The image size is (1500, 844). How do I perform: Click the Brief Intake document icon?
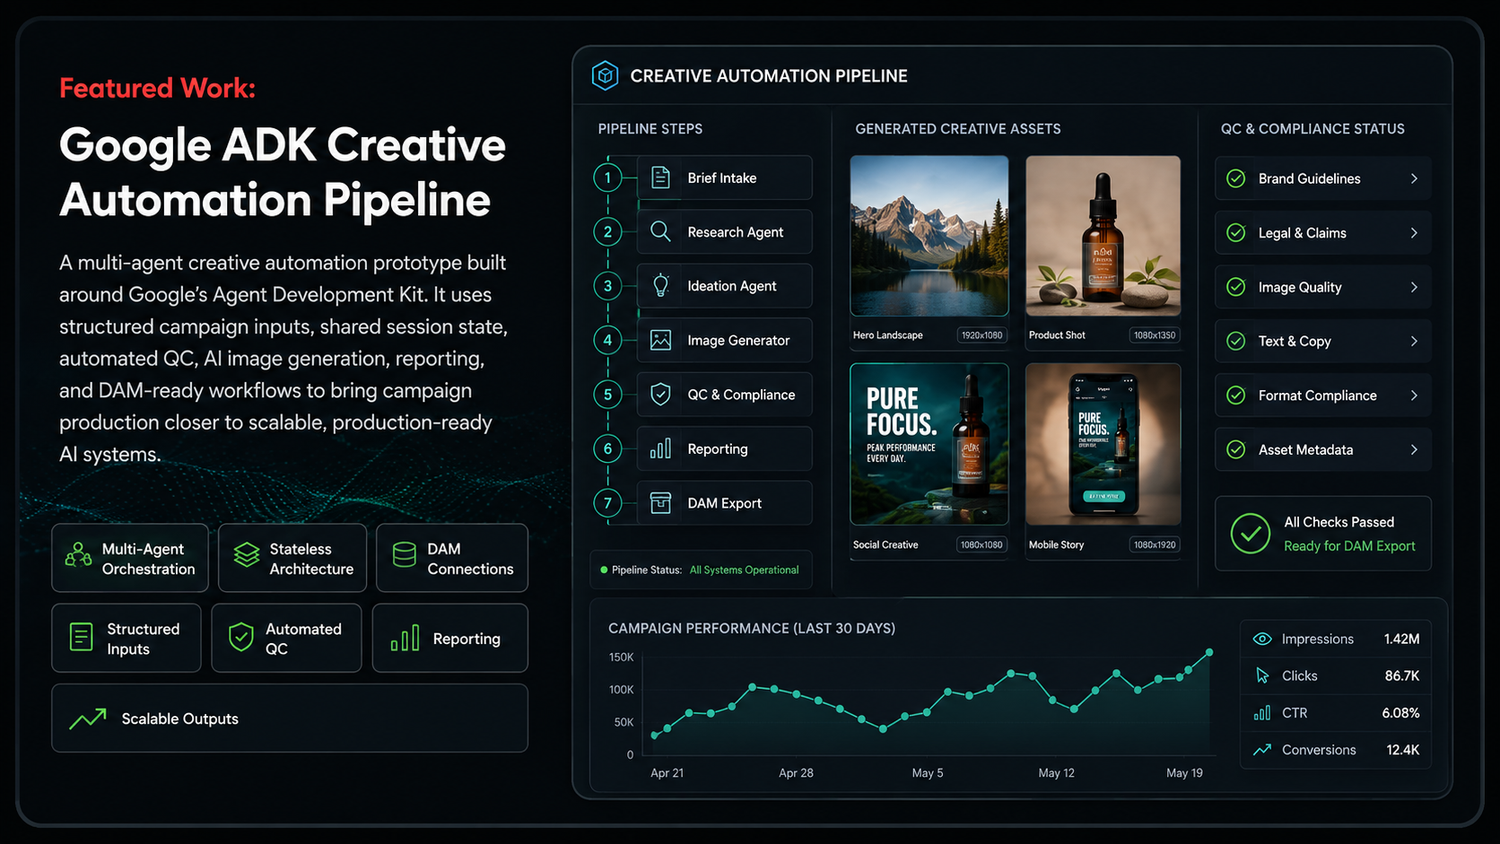pyautogui.click(x=661, y=178)
